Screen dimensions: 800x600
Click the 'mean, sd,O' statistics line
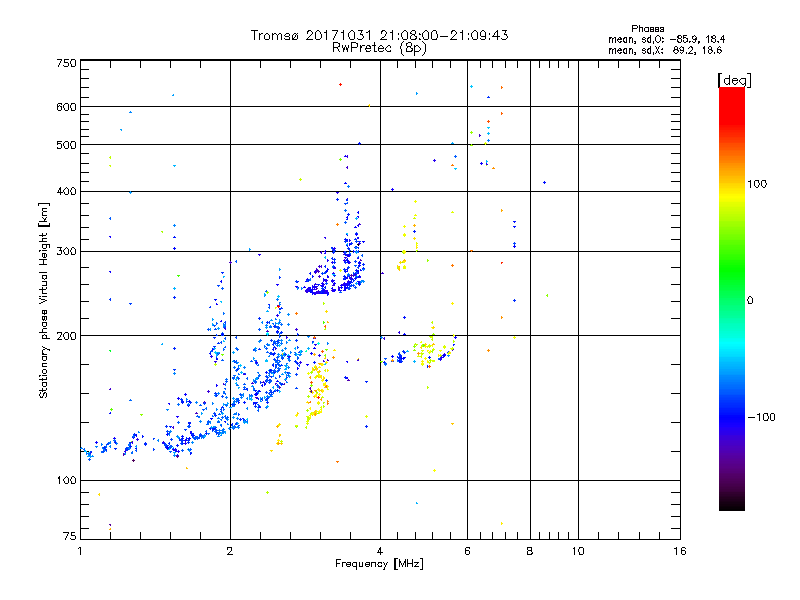[x=666, y=39]
